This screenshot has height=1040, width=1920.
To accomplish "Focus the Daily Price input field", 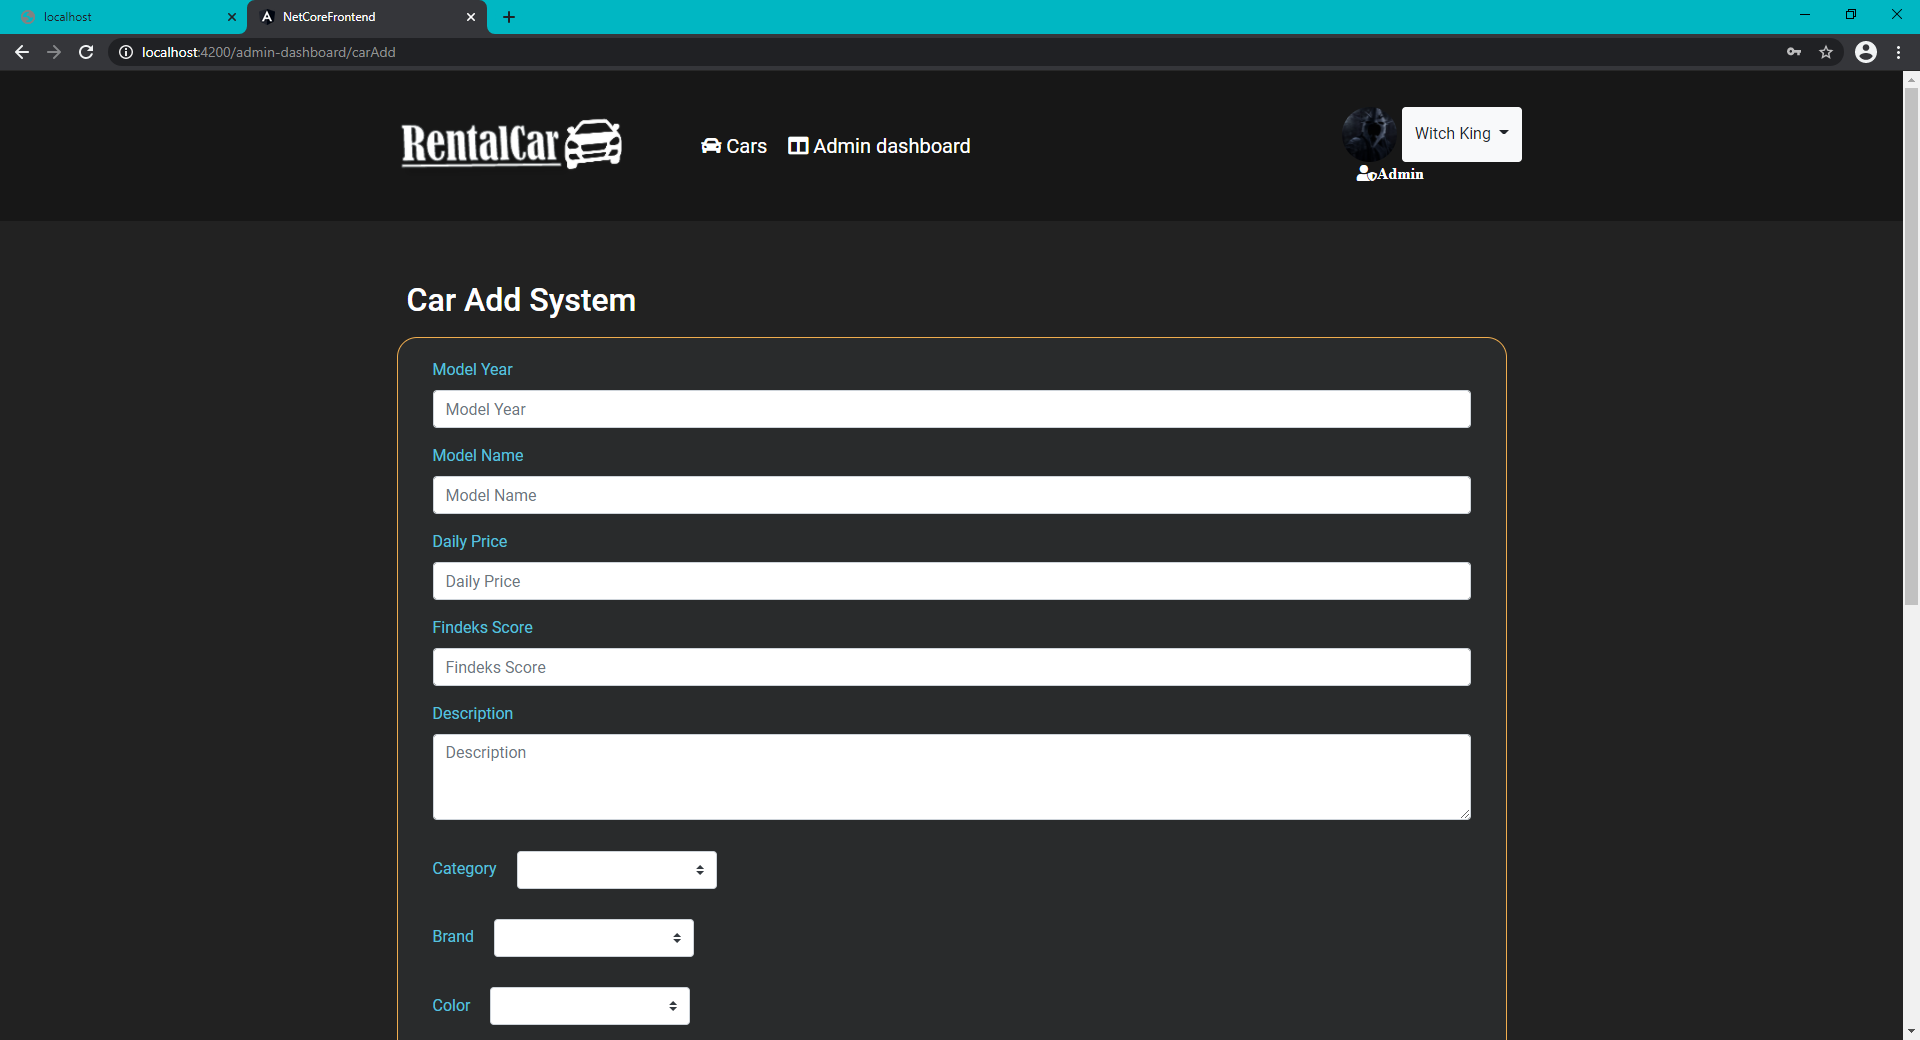I will click(951, 581).
